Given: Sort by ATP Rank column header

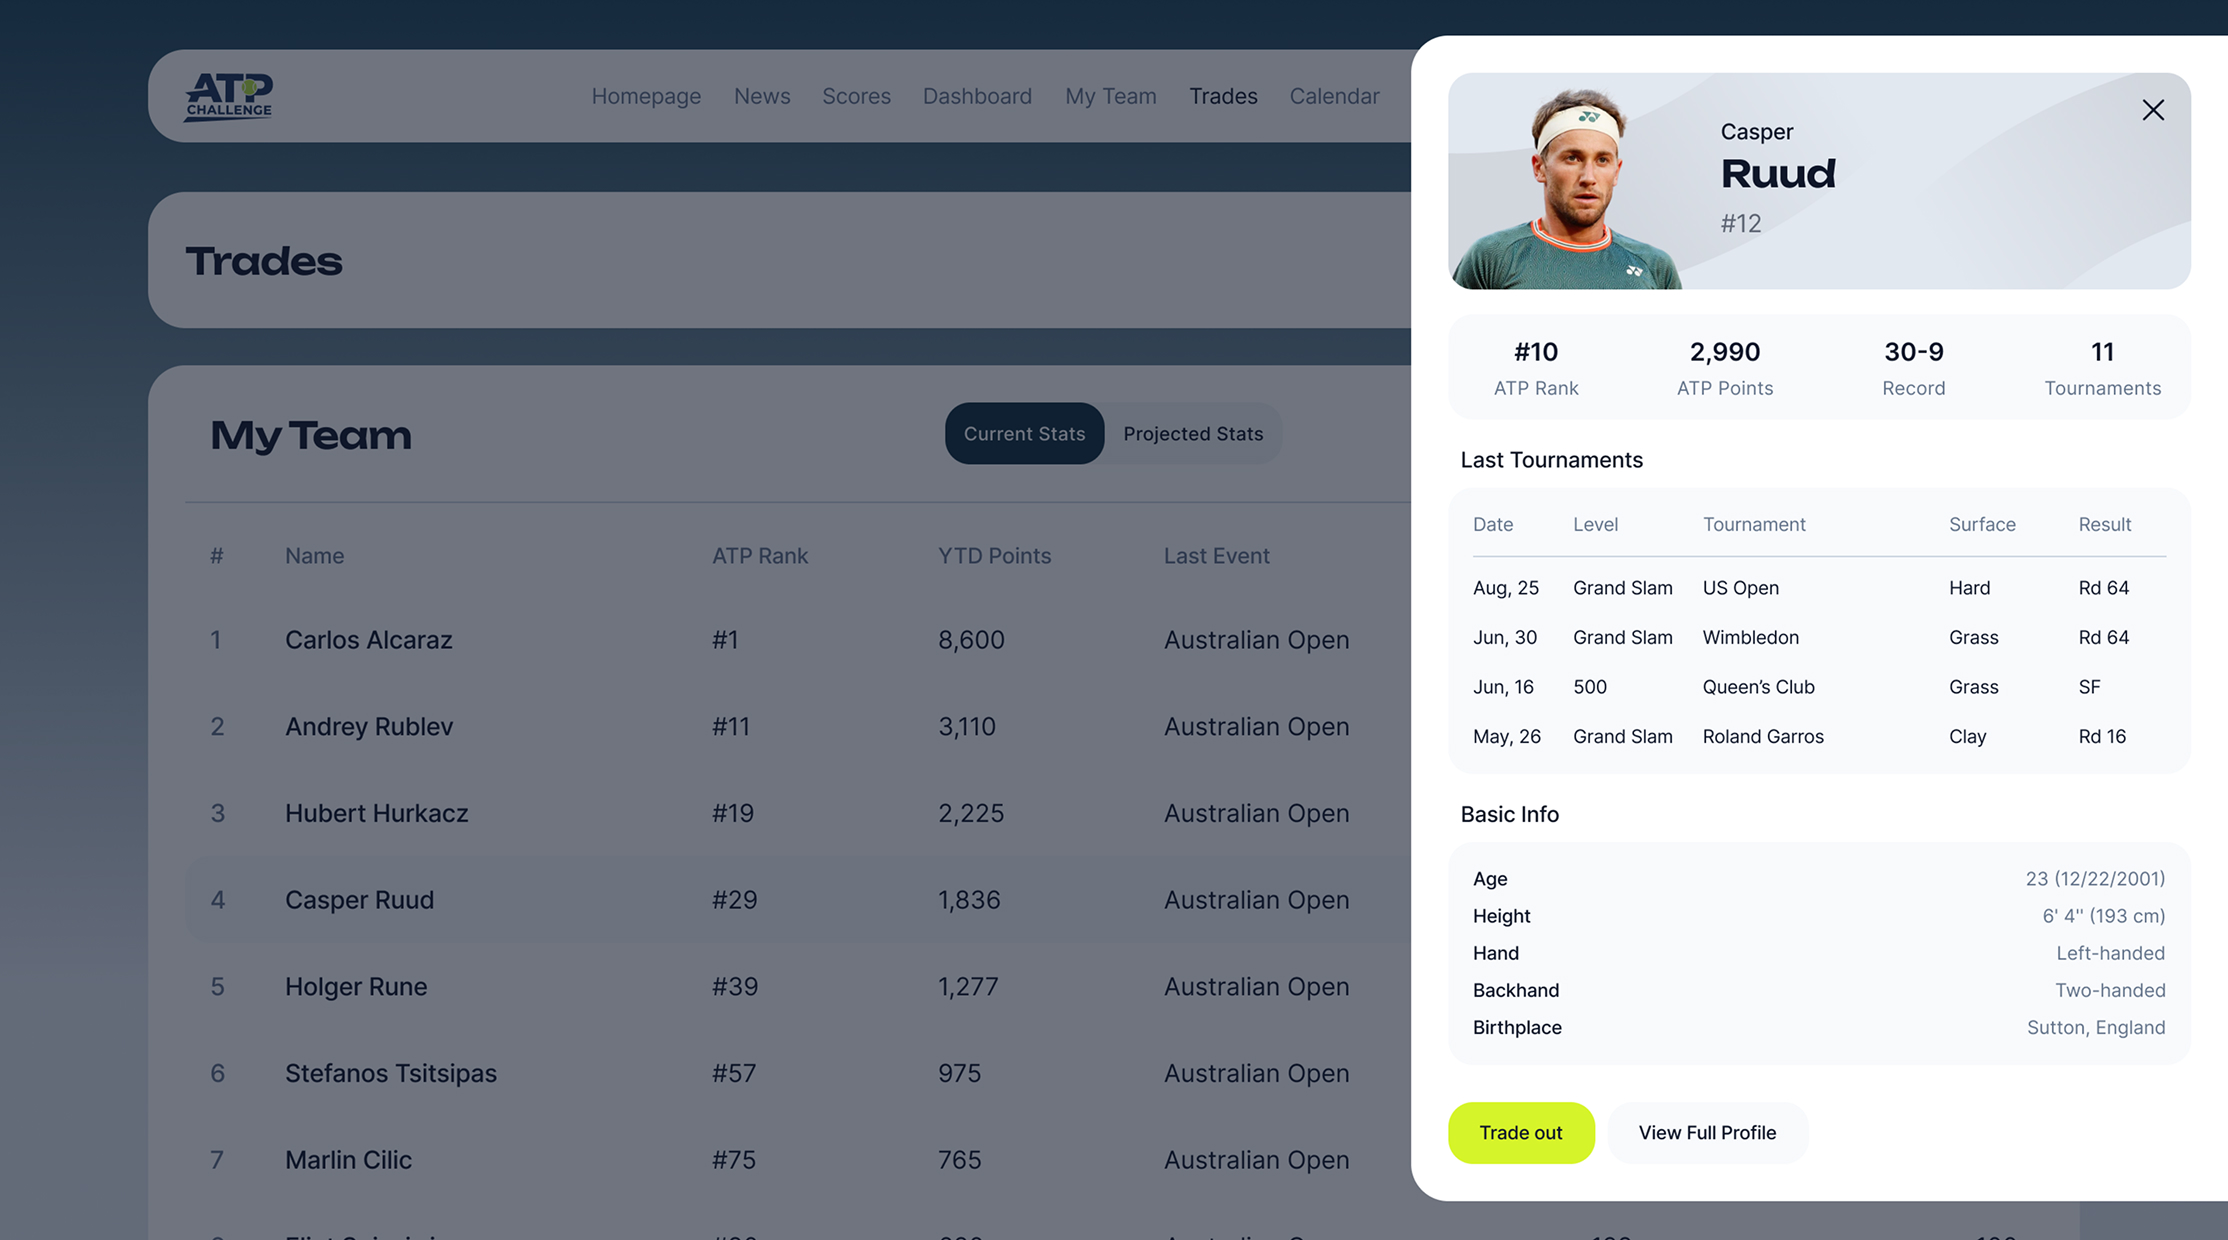Looking at the screenshot, I should point(759,556).
